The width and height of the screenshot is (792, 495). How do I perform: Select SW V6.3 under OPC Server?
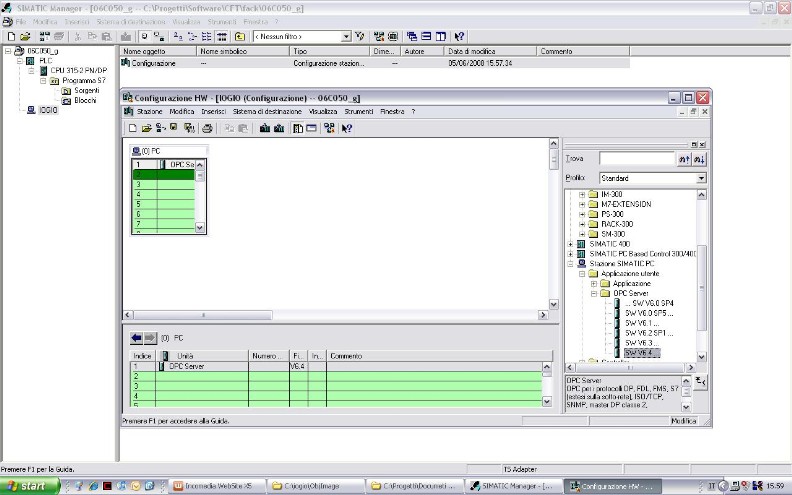642,343
